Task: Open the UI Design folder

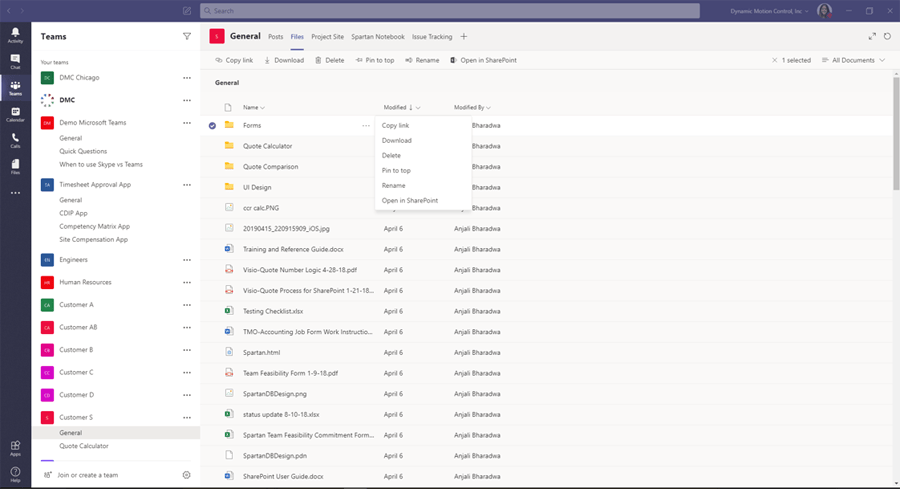Action: tap(257, 187)
